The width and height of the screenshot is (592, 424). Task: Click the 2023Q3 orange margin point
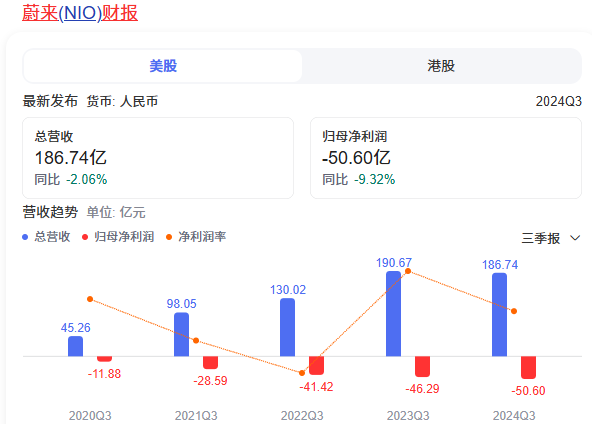(408, 271)
